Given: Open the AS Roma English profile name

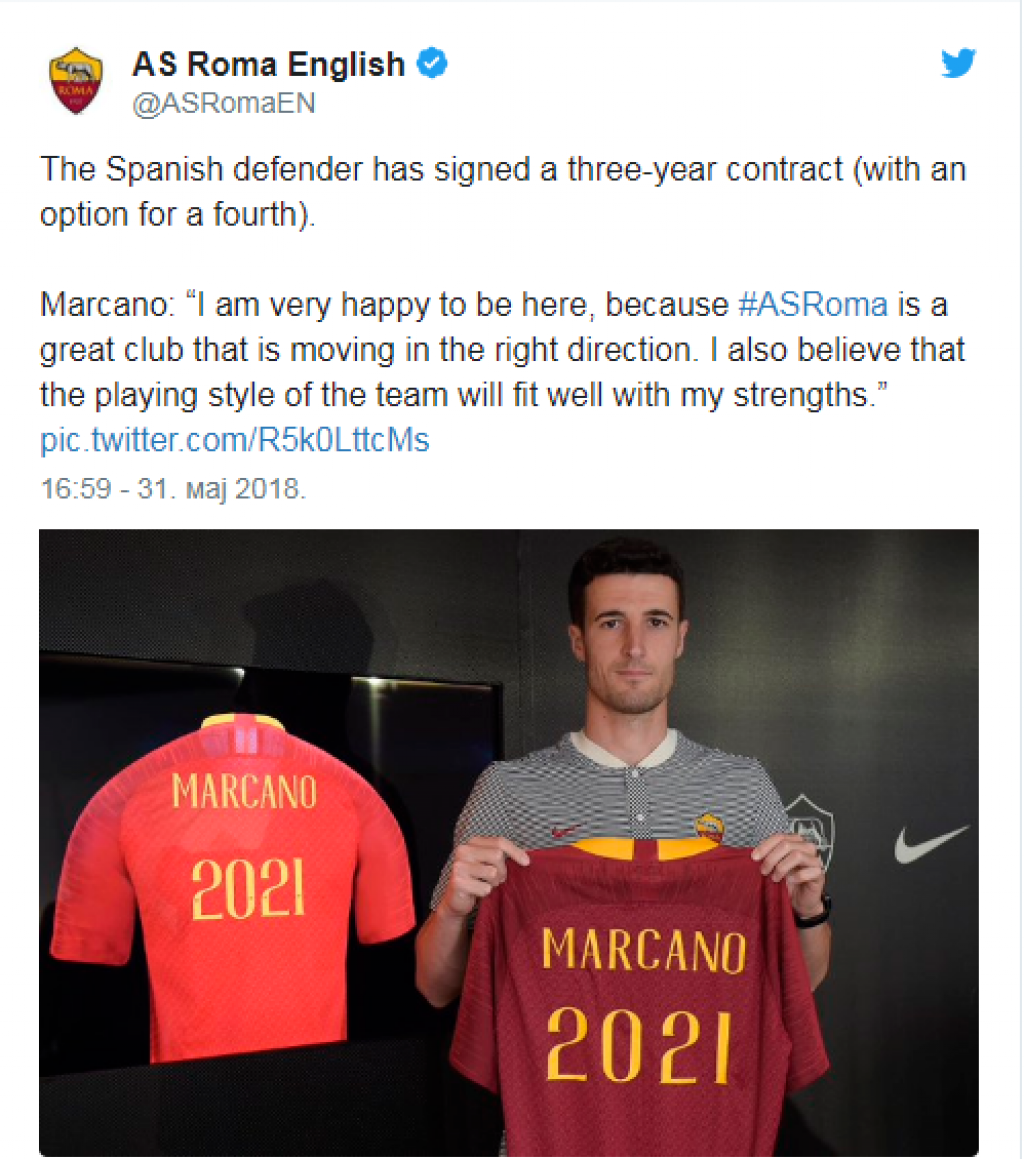Looking at the screenshot, I should click(268, 64).
